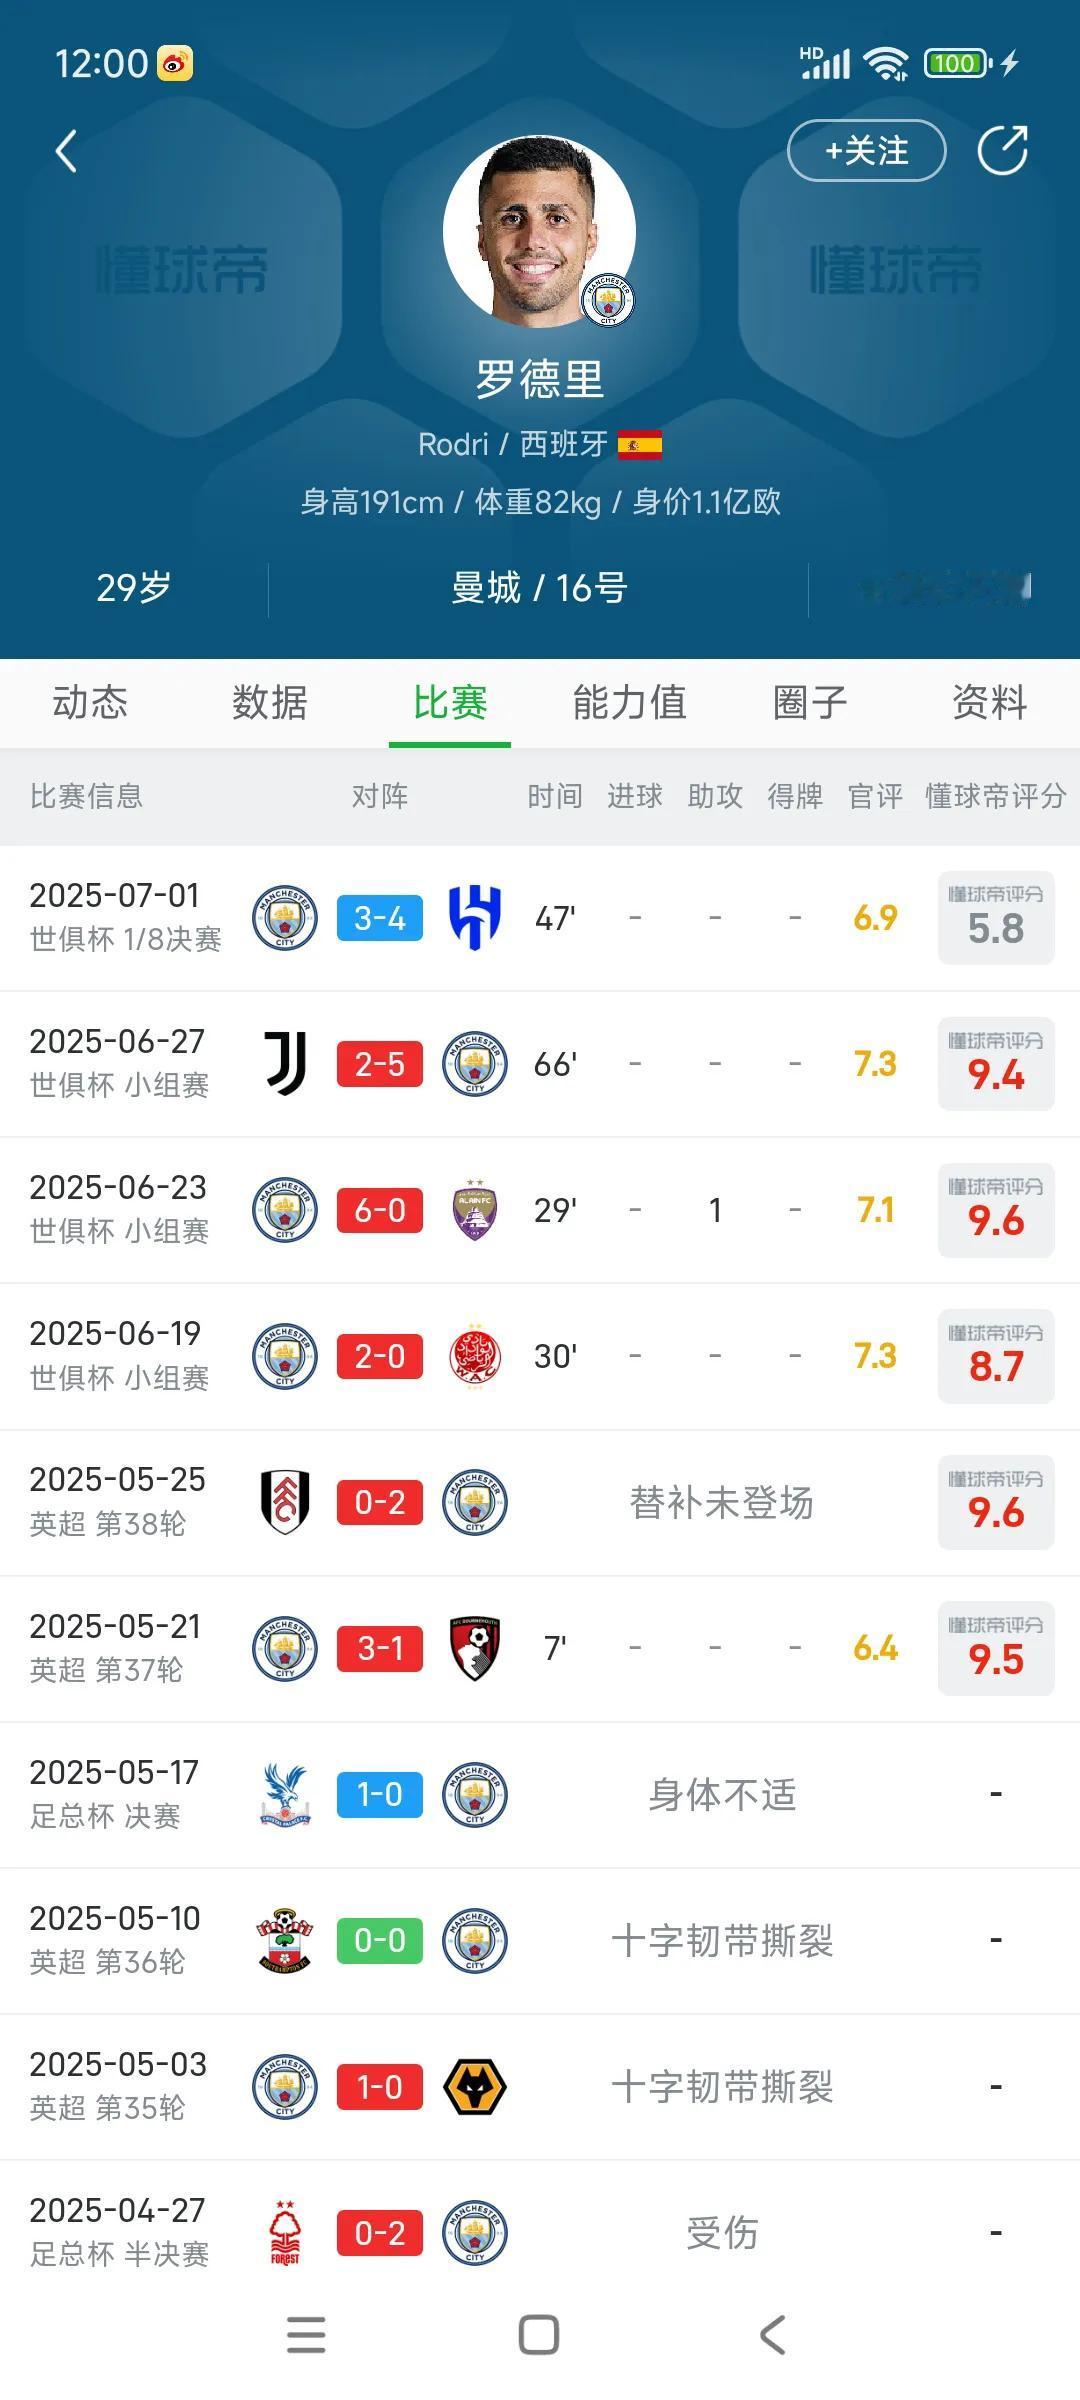This screenshot has height=2400, width=1080.
Task: Open the 9.4 懂球帝评分 rating box
Action: [996, 1064]
